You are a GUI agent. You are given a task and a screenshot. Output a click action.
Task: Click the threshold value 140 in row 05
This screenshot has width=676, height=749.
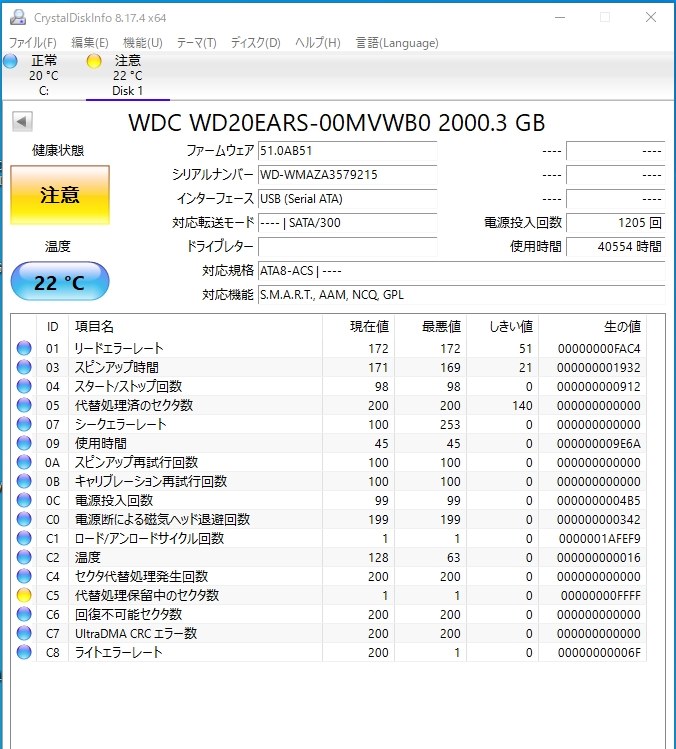tap(522, 406)
